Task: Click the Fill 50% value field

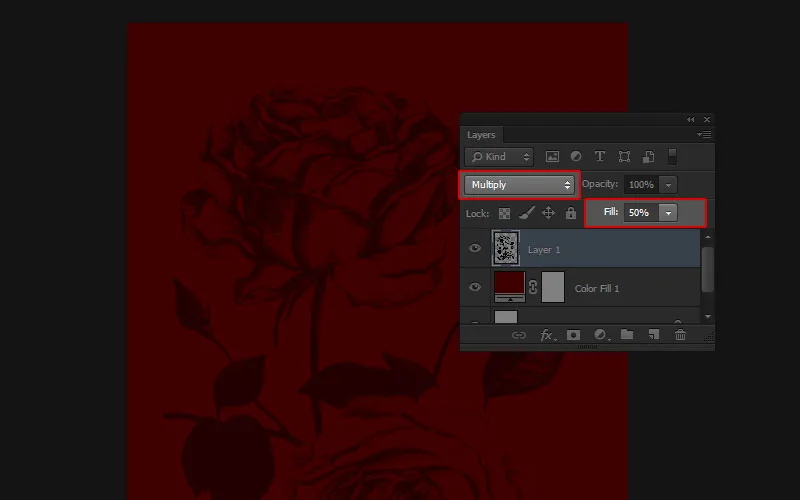Action: pos(641,213)
